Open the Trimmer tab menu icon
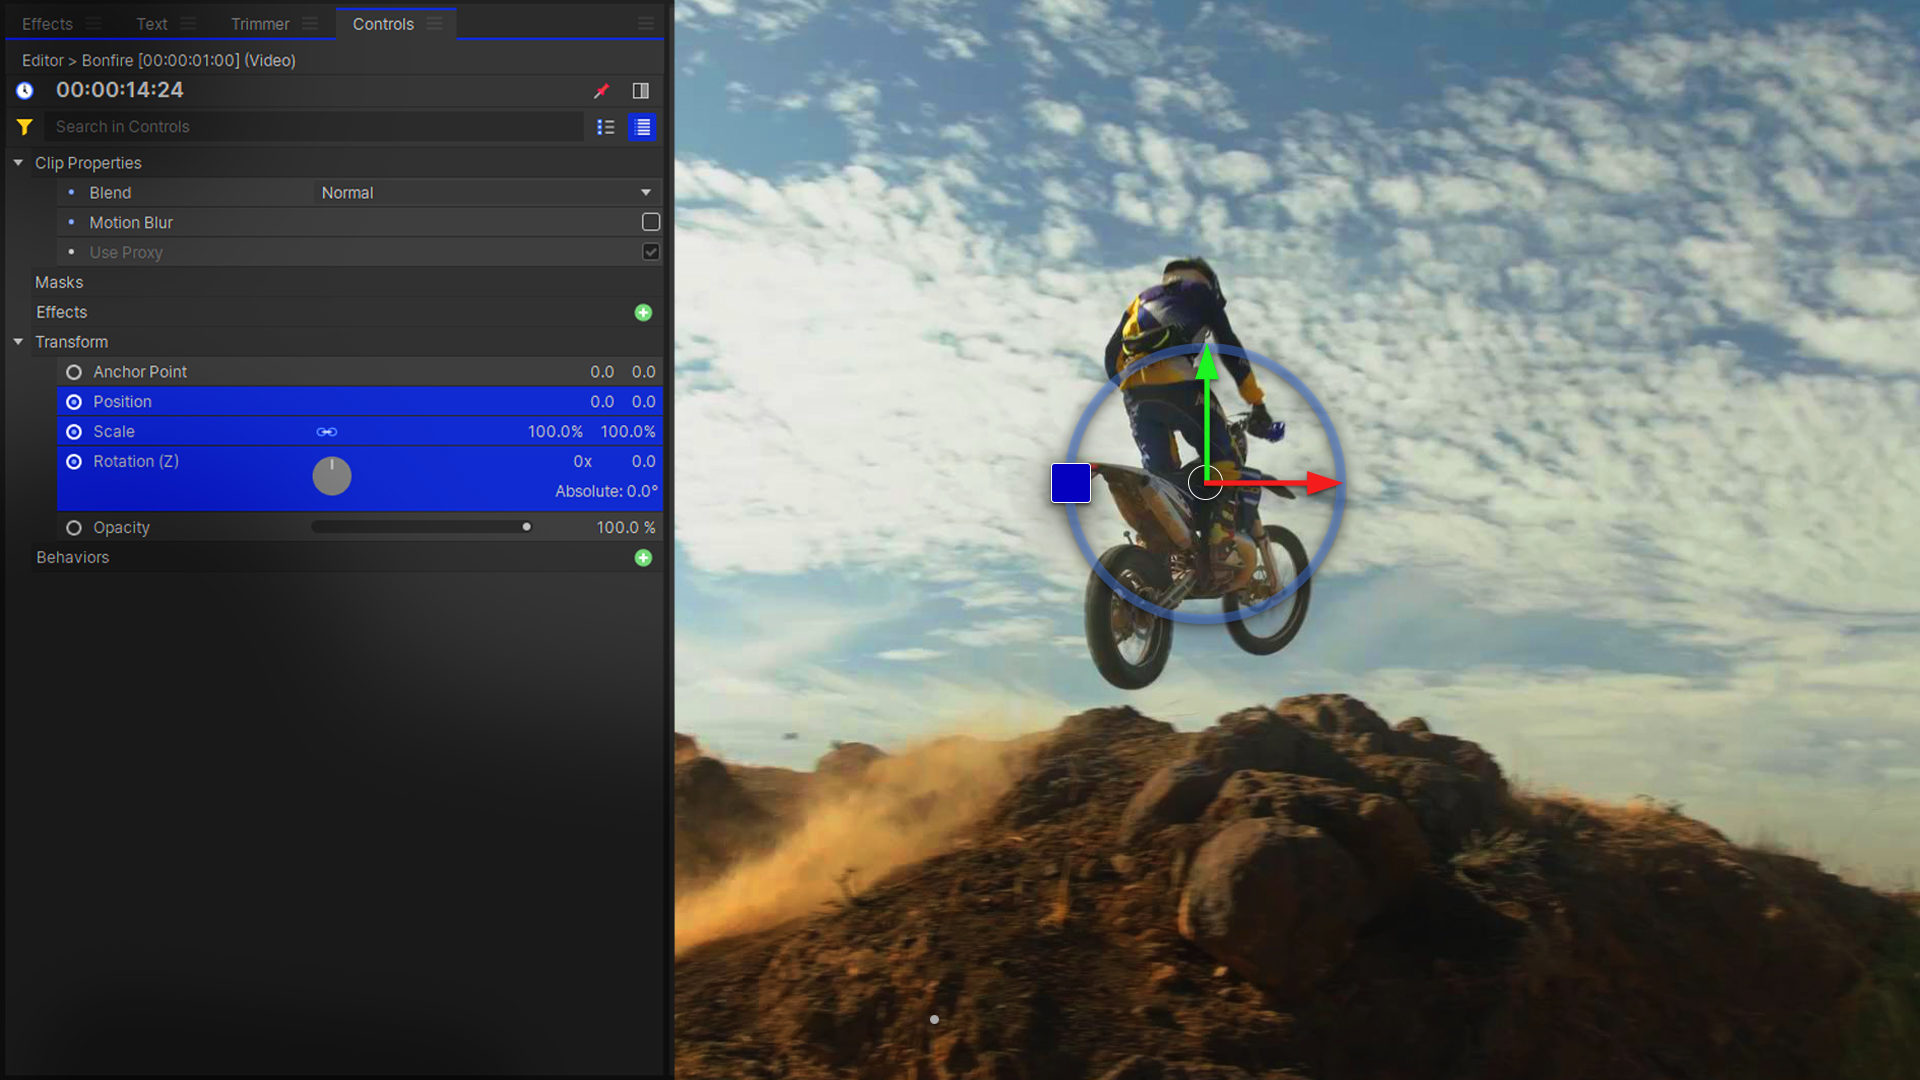Screen dimensions: 1920x1080 pos(310,23)
